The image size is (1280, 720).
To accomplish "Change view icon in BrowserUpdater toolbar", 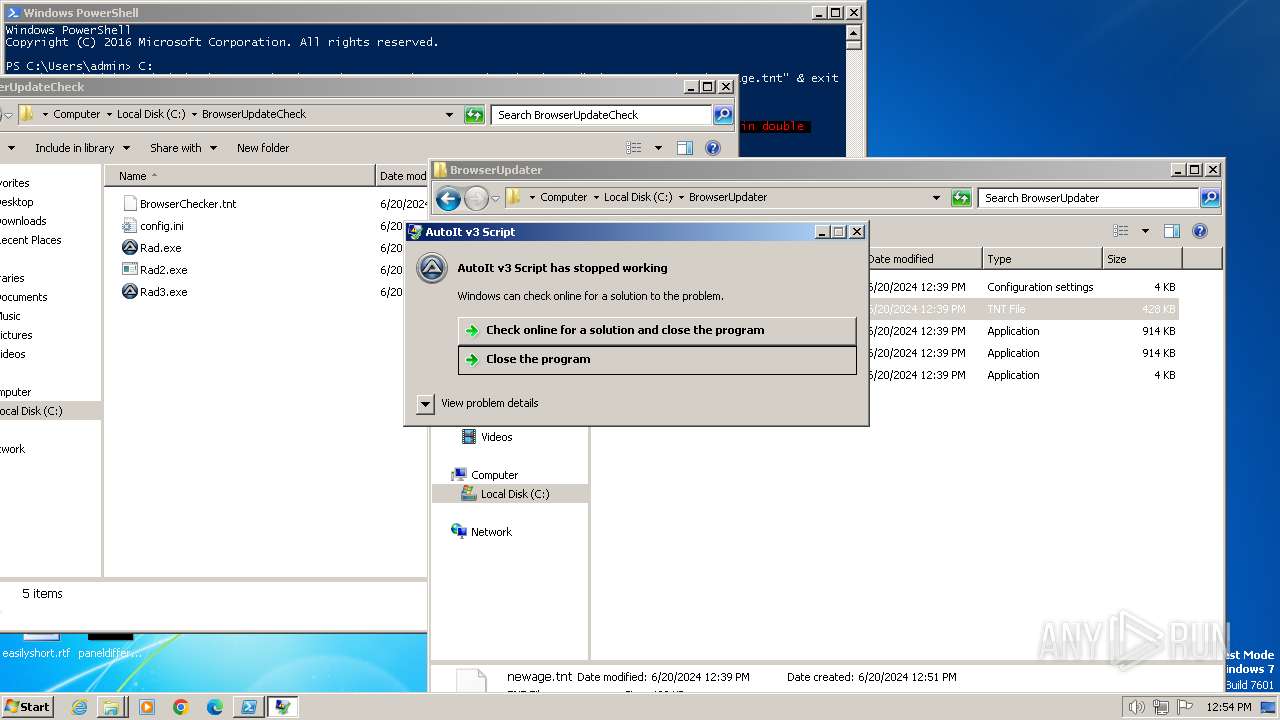I will [1121, 231].
